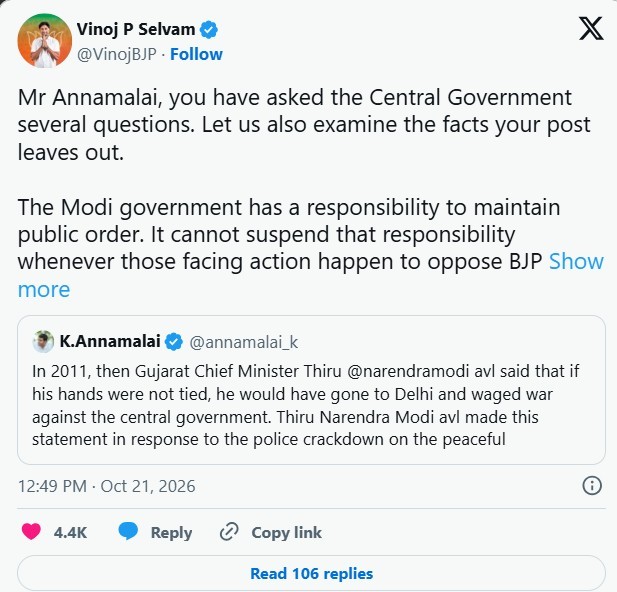
Task: Click K.Annamalai's verified badge
Action: point(174,342)
